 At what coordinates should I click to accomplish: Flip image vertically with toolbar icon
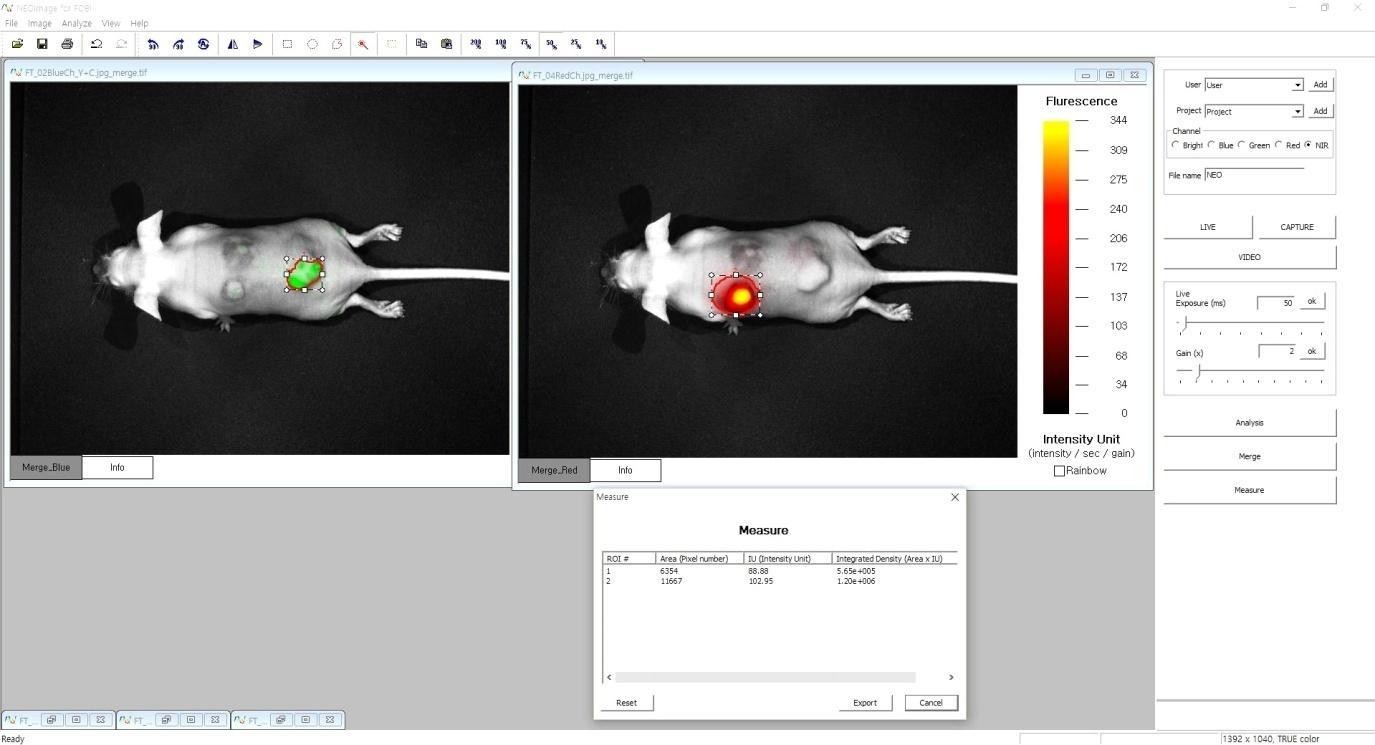(257, 44)
